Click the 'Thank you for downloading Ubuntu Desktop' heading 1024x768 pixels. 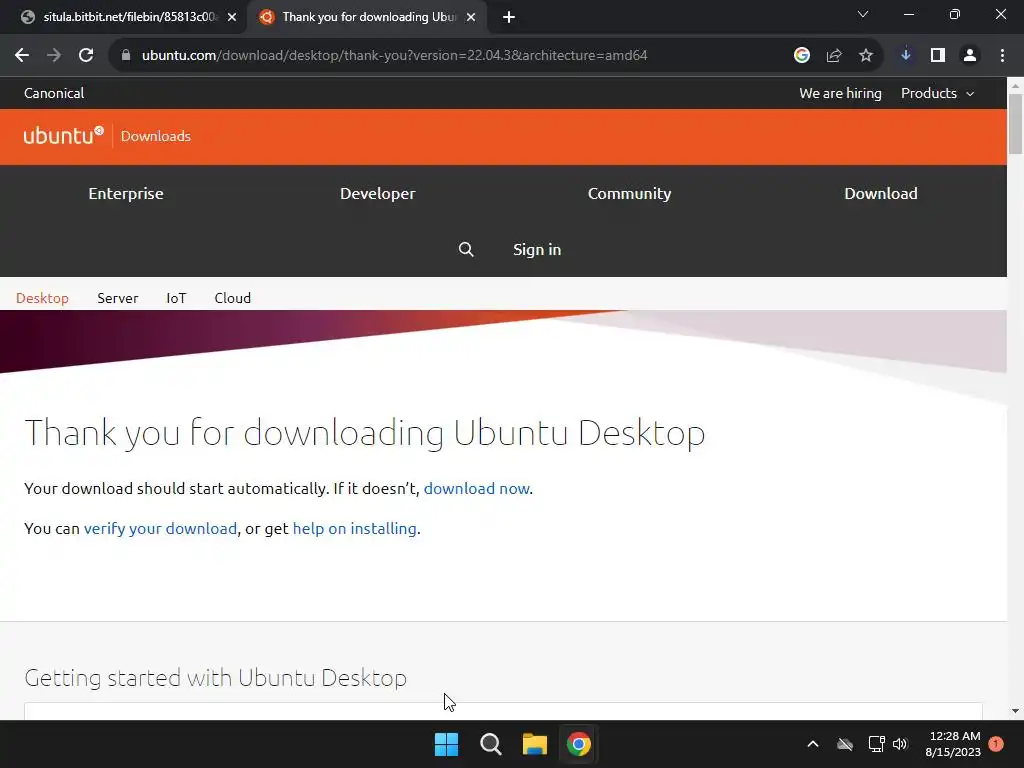(364, 433)
